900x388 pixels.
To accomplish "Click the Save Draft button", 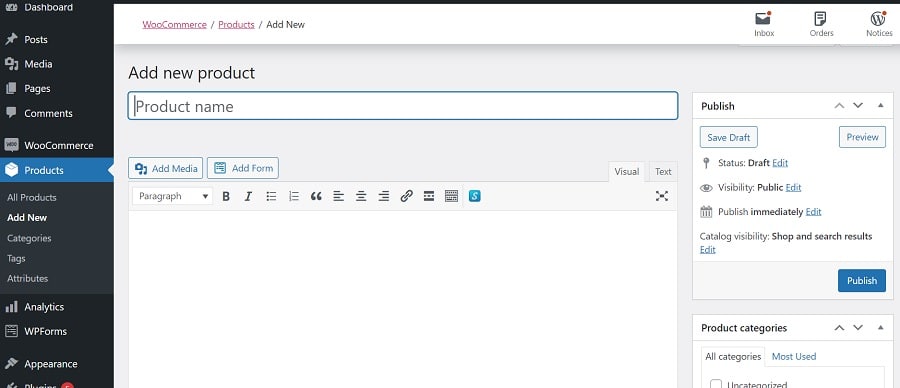I will (728, 137).
